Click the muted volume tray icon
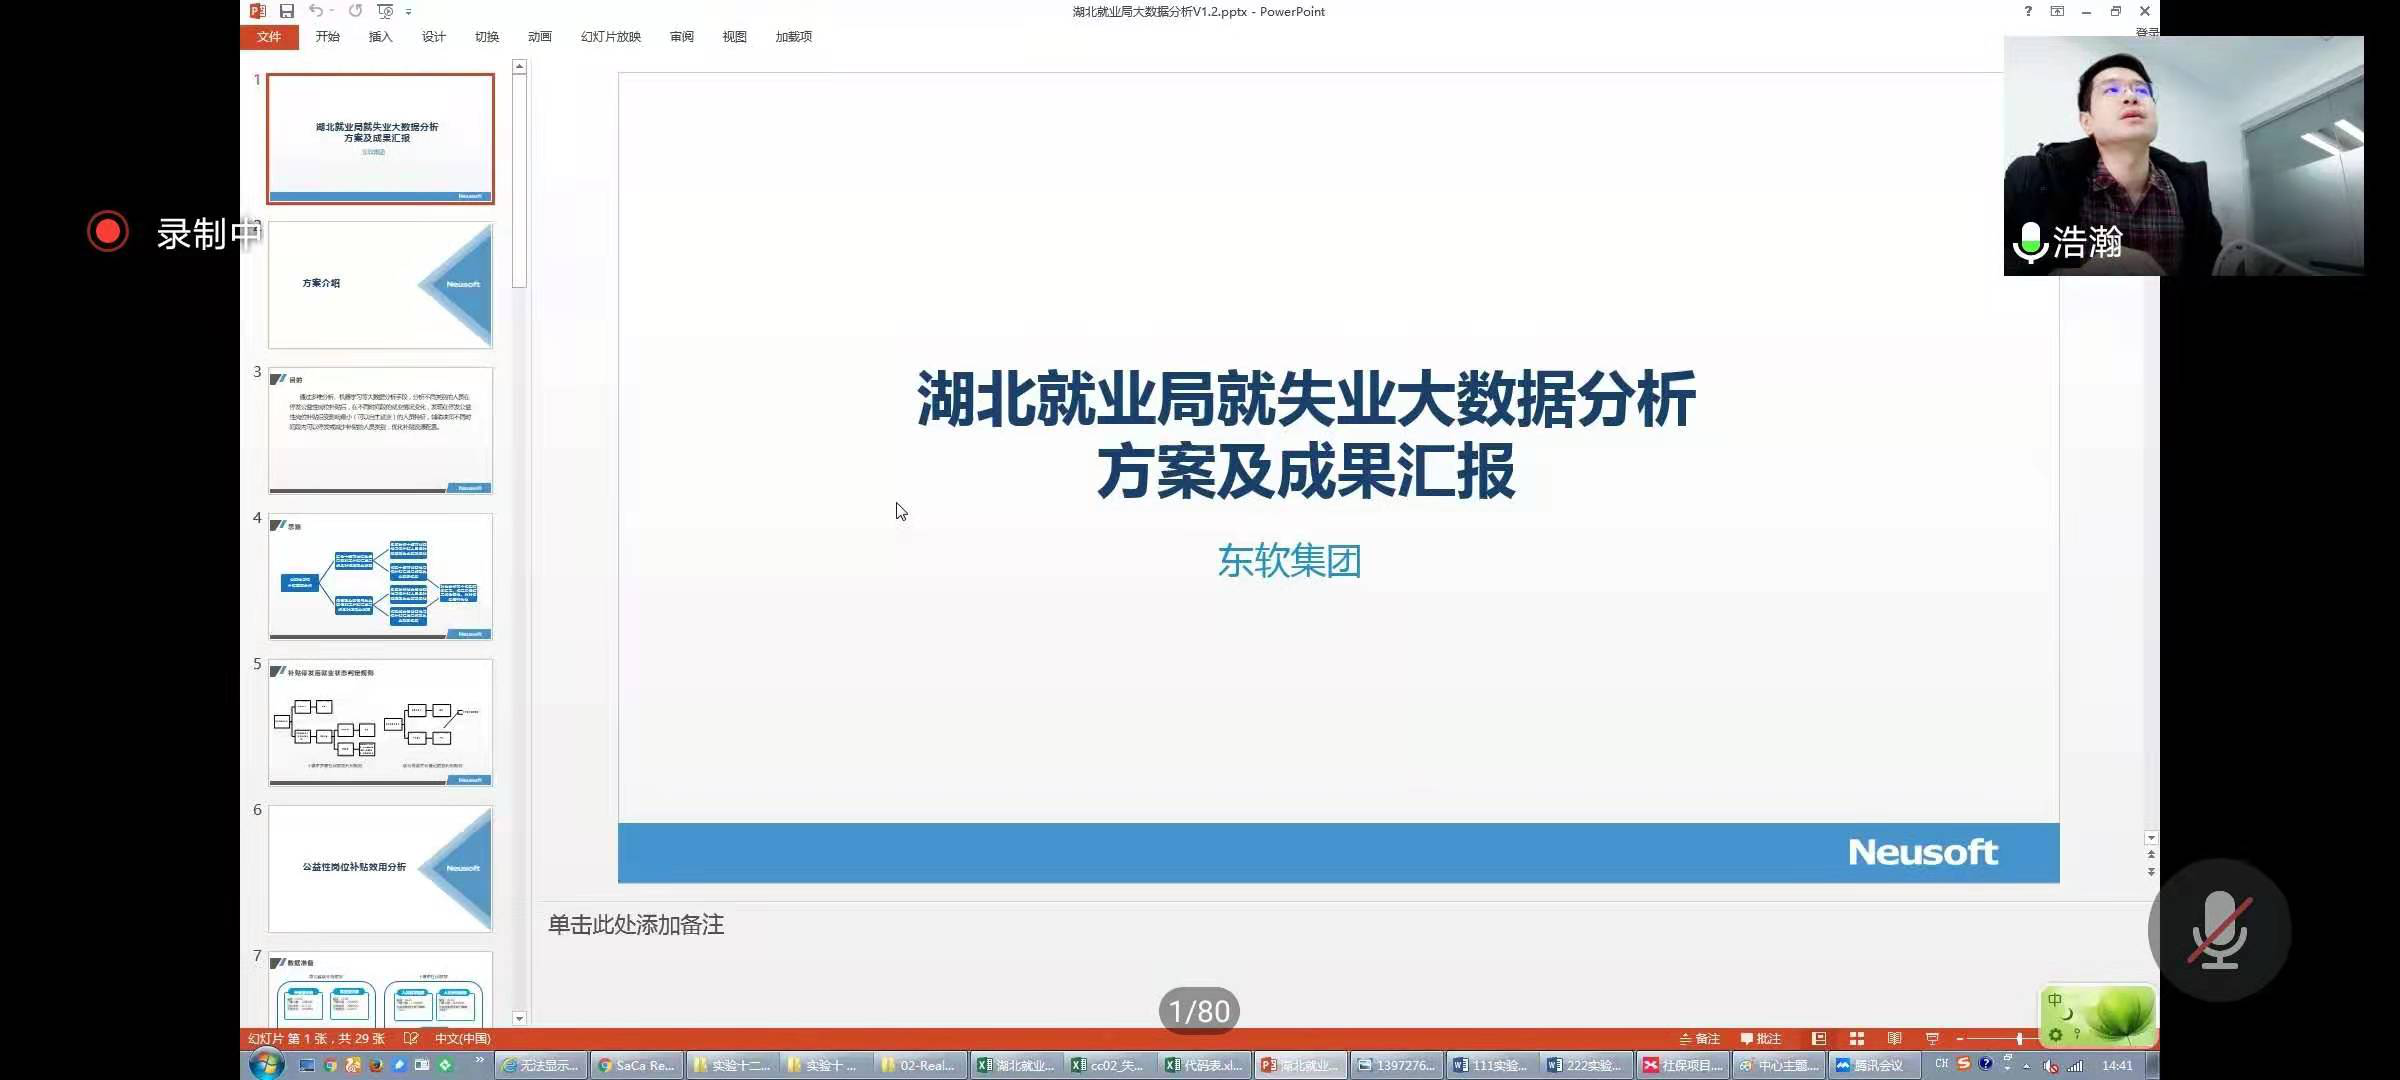 (2051, 1066)
